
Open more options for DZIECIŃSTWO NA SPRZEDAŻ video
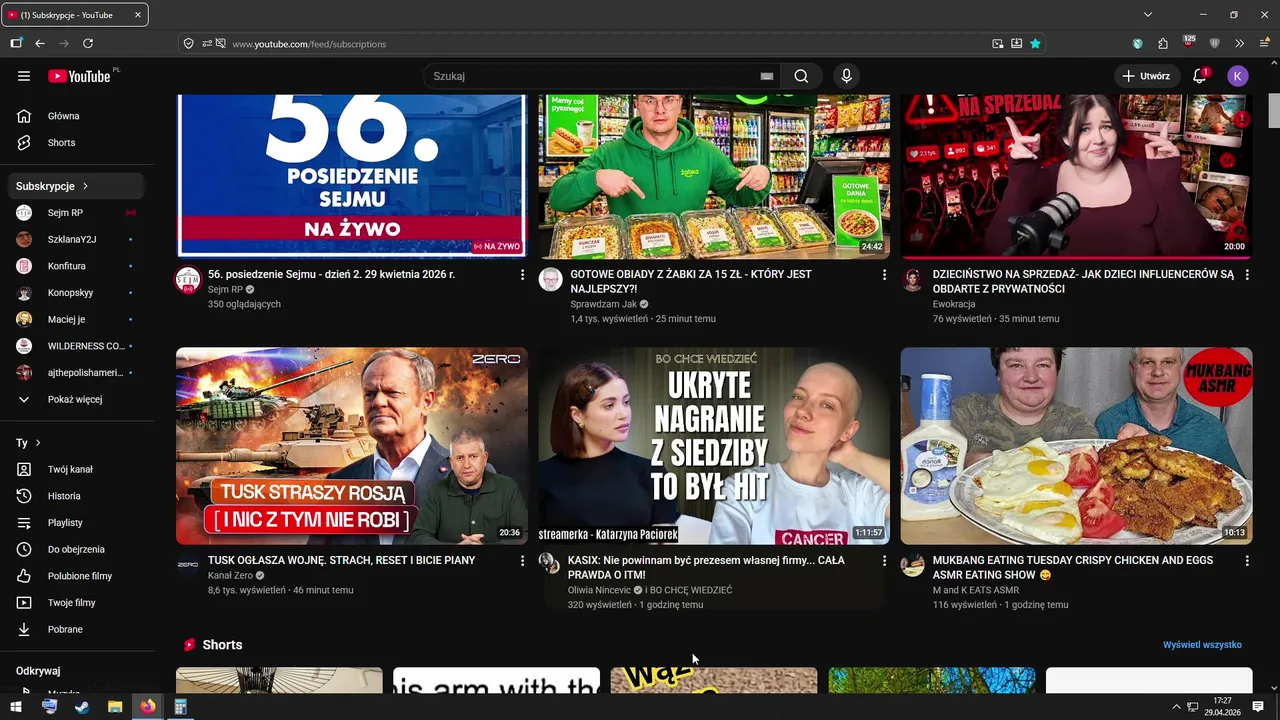(x=1246, y=274)
